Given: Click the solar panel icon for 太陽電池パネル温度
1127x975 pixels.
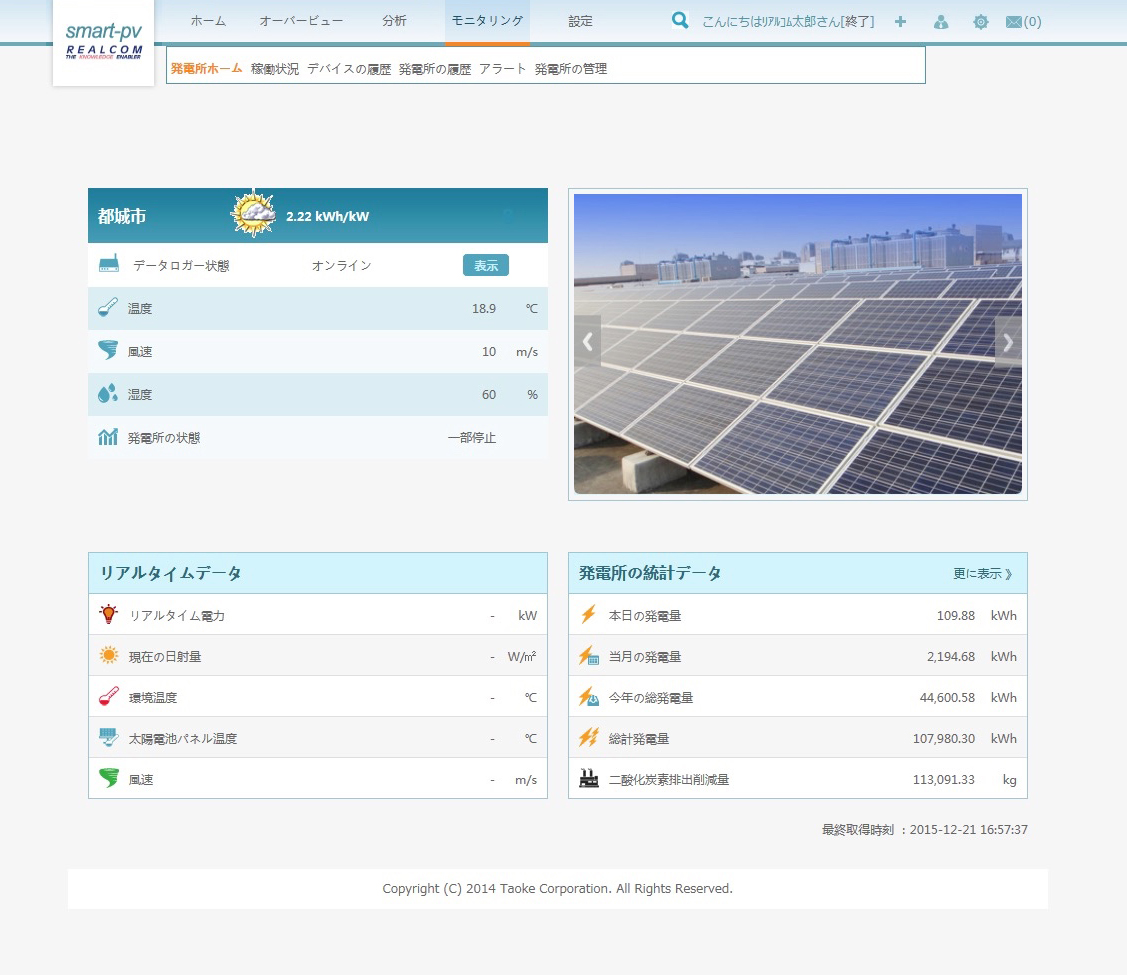Looking at the screenshot, I should (x=109, y=737).
